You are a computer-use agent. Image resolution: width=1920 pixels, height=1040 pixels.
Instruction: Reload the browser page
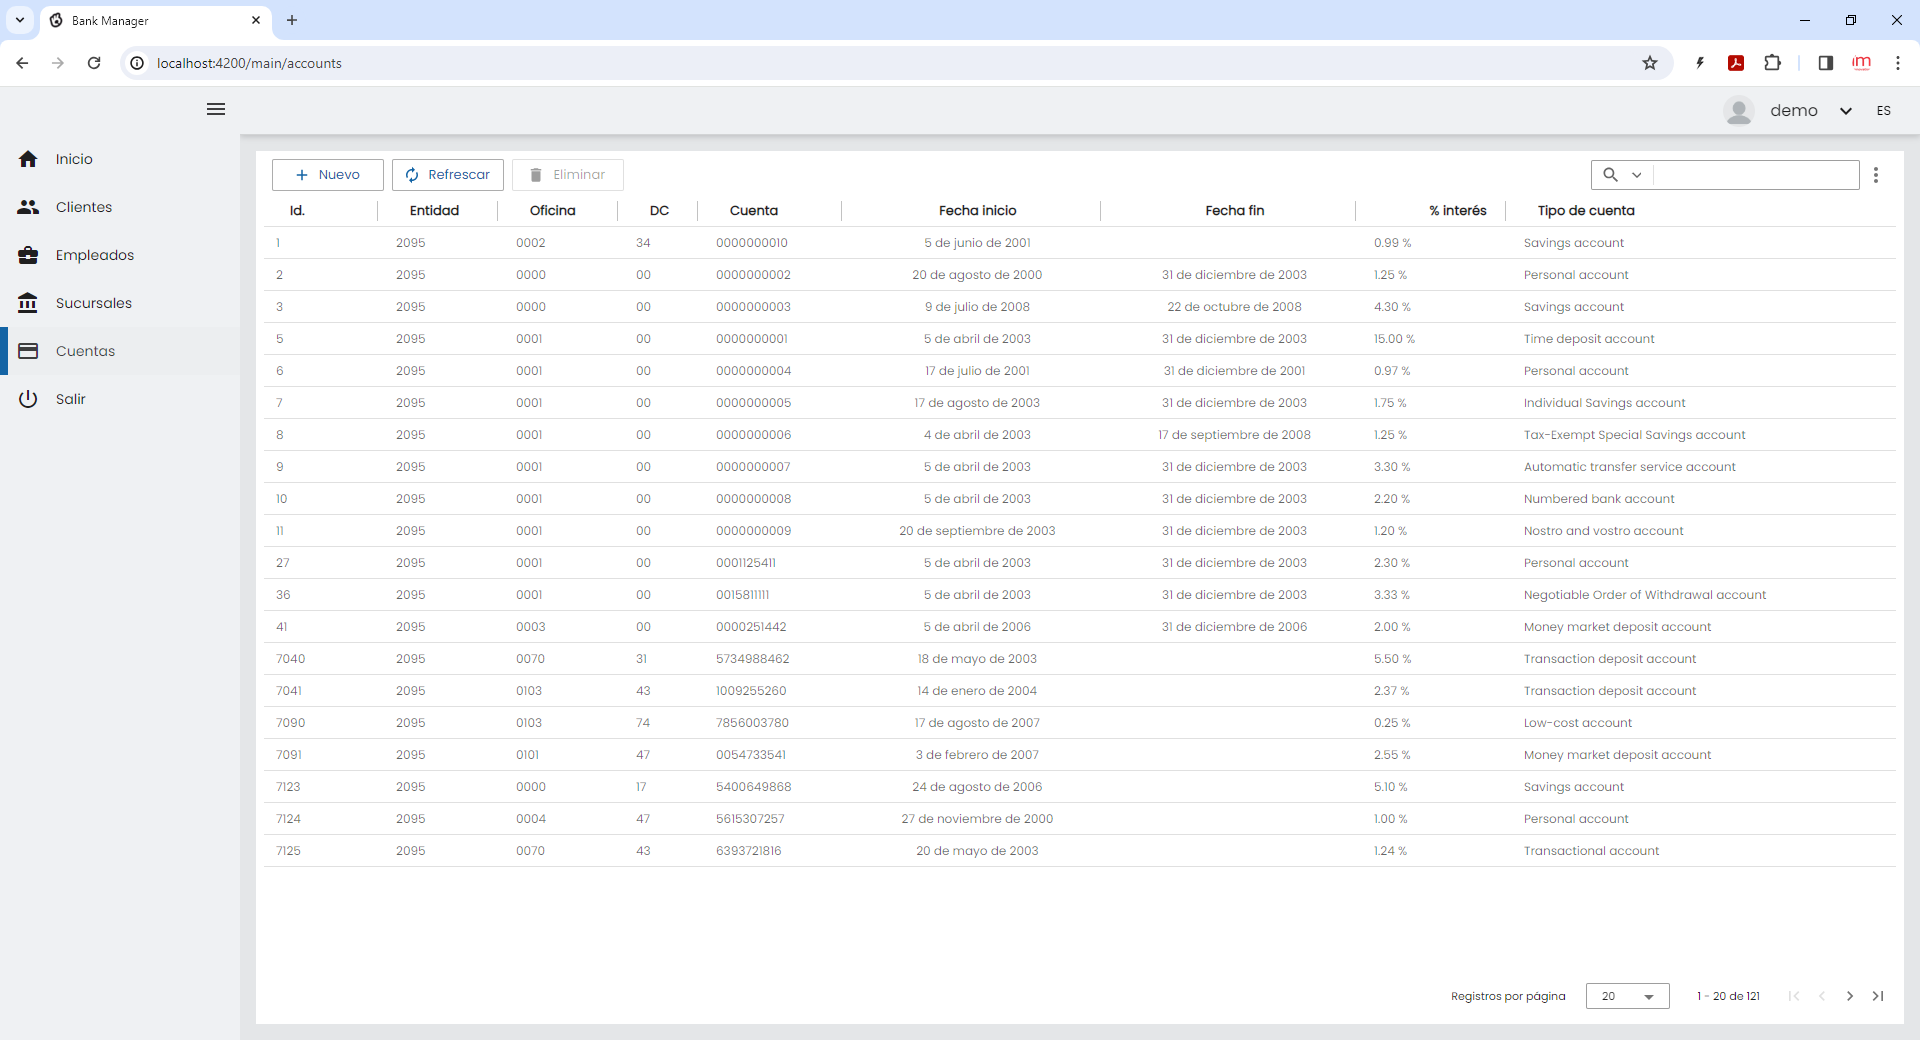pyautogui.click(x=94, y=63)
